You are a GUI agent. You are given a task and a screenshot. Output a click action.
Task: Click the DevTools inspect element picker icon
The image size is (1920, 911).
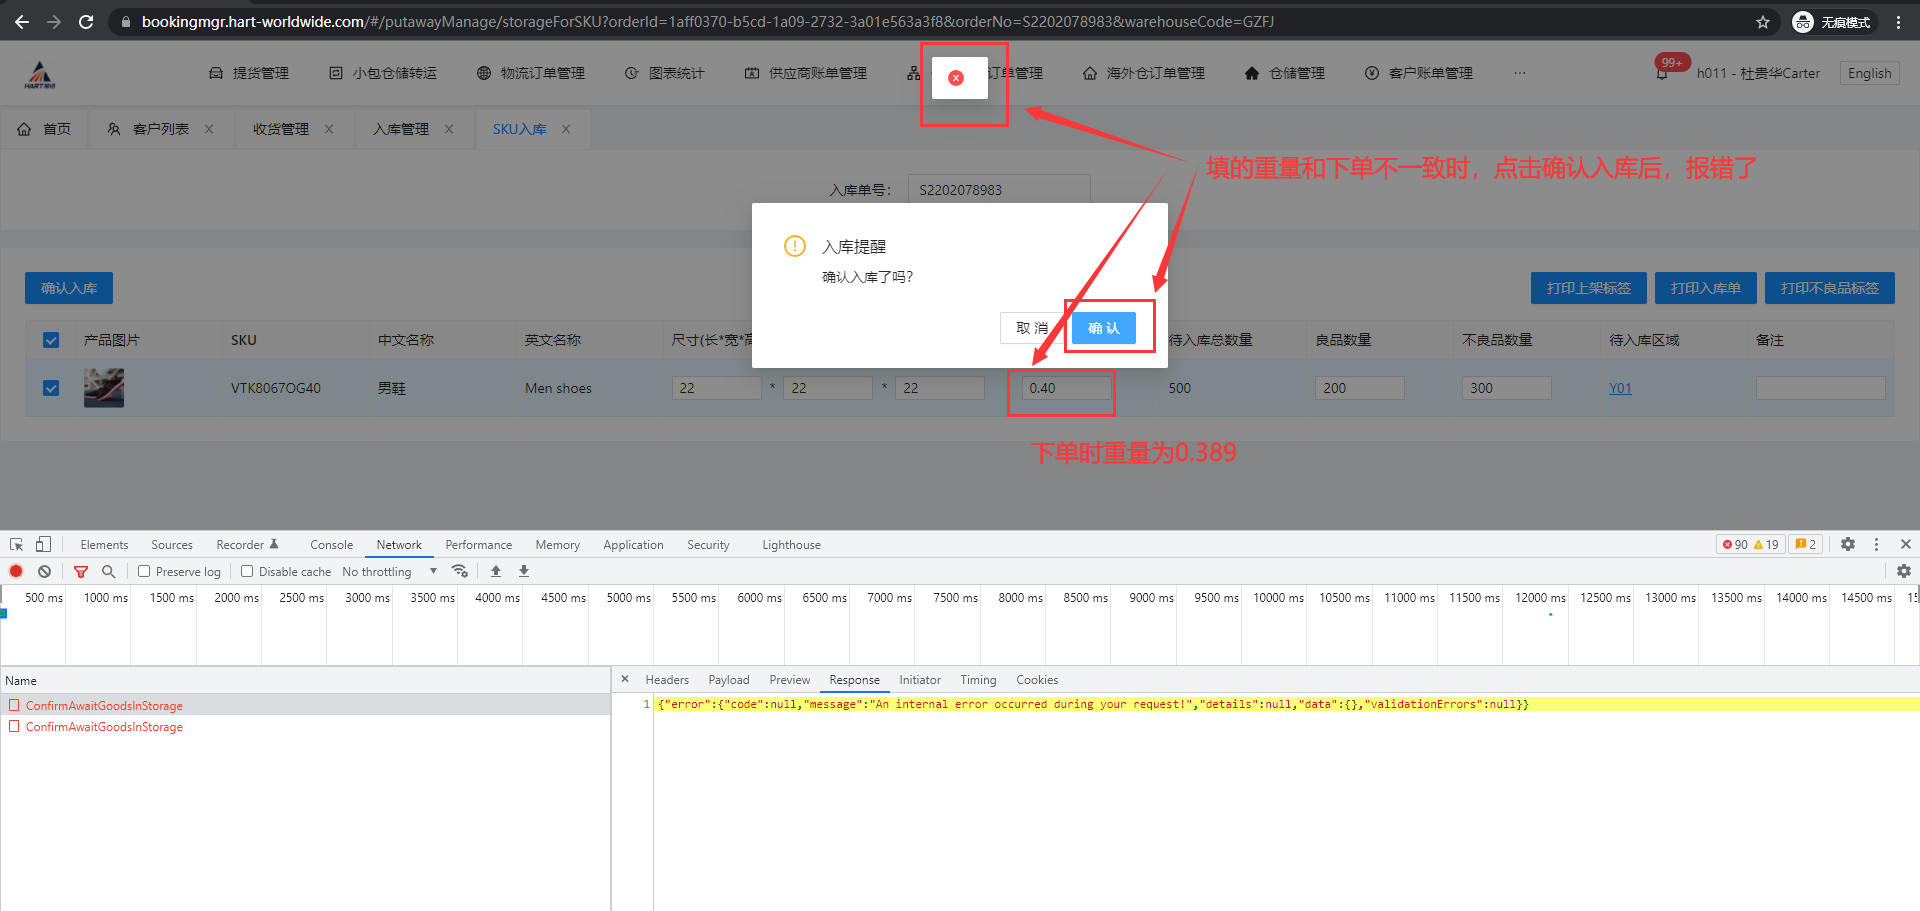[x=16, y=544]
